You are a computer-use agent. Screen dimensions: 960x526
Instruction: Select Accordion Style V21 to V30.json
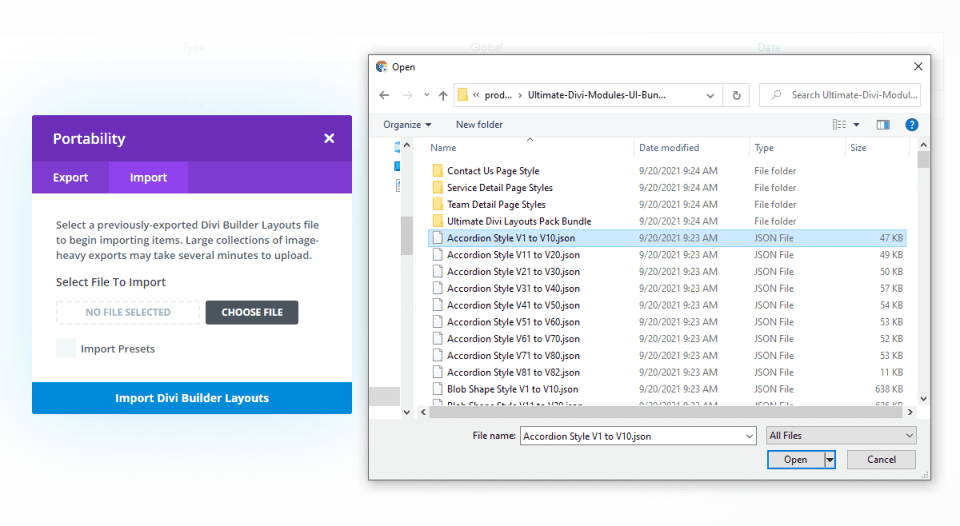[x=667, y=271]
